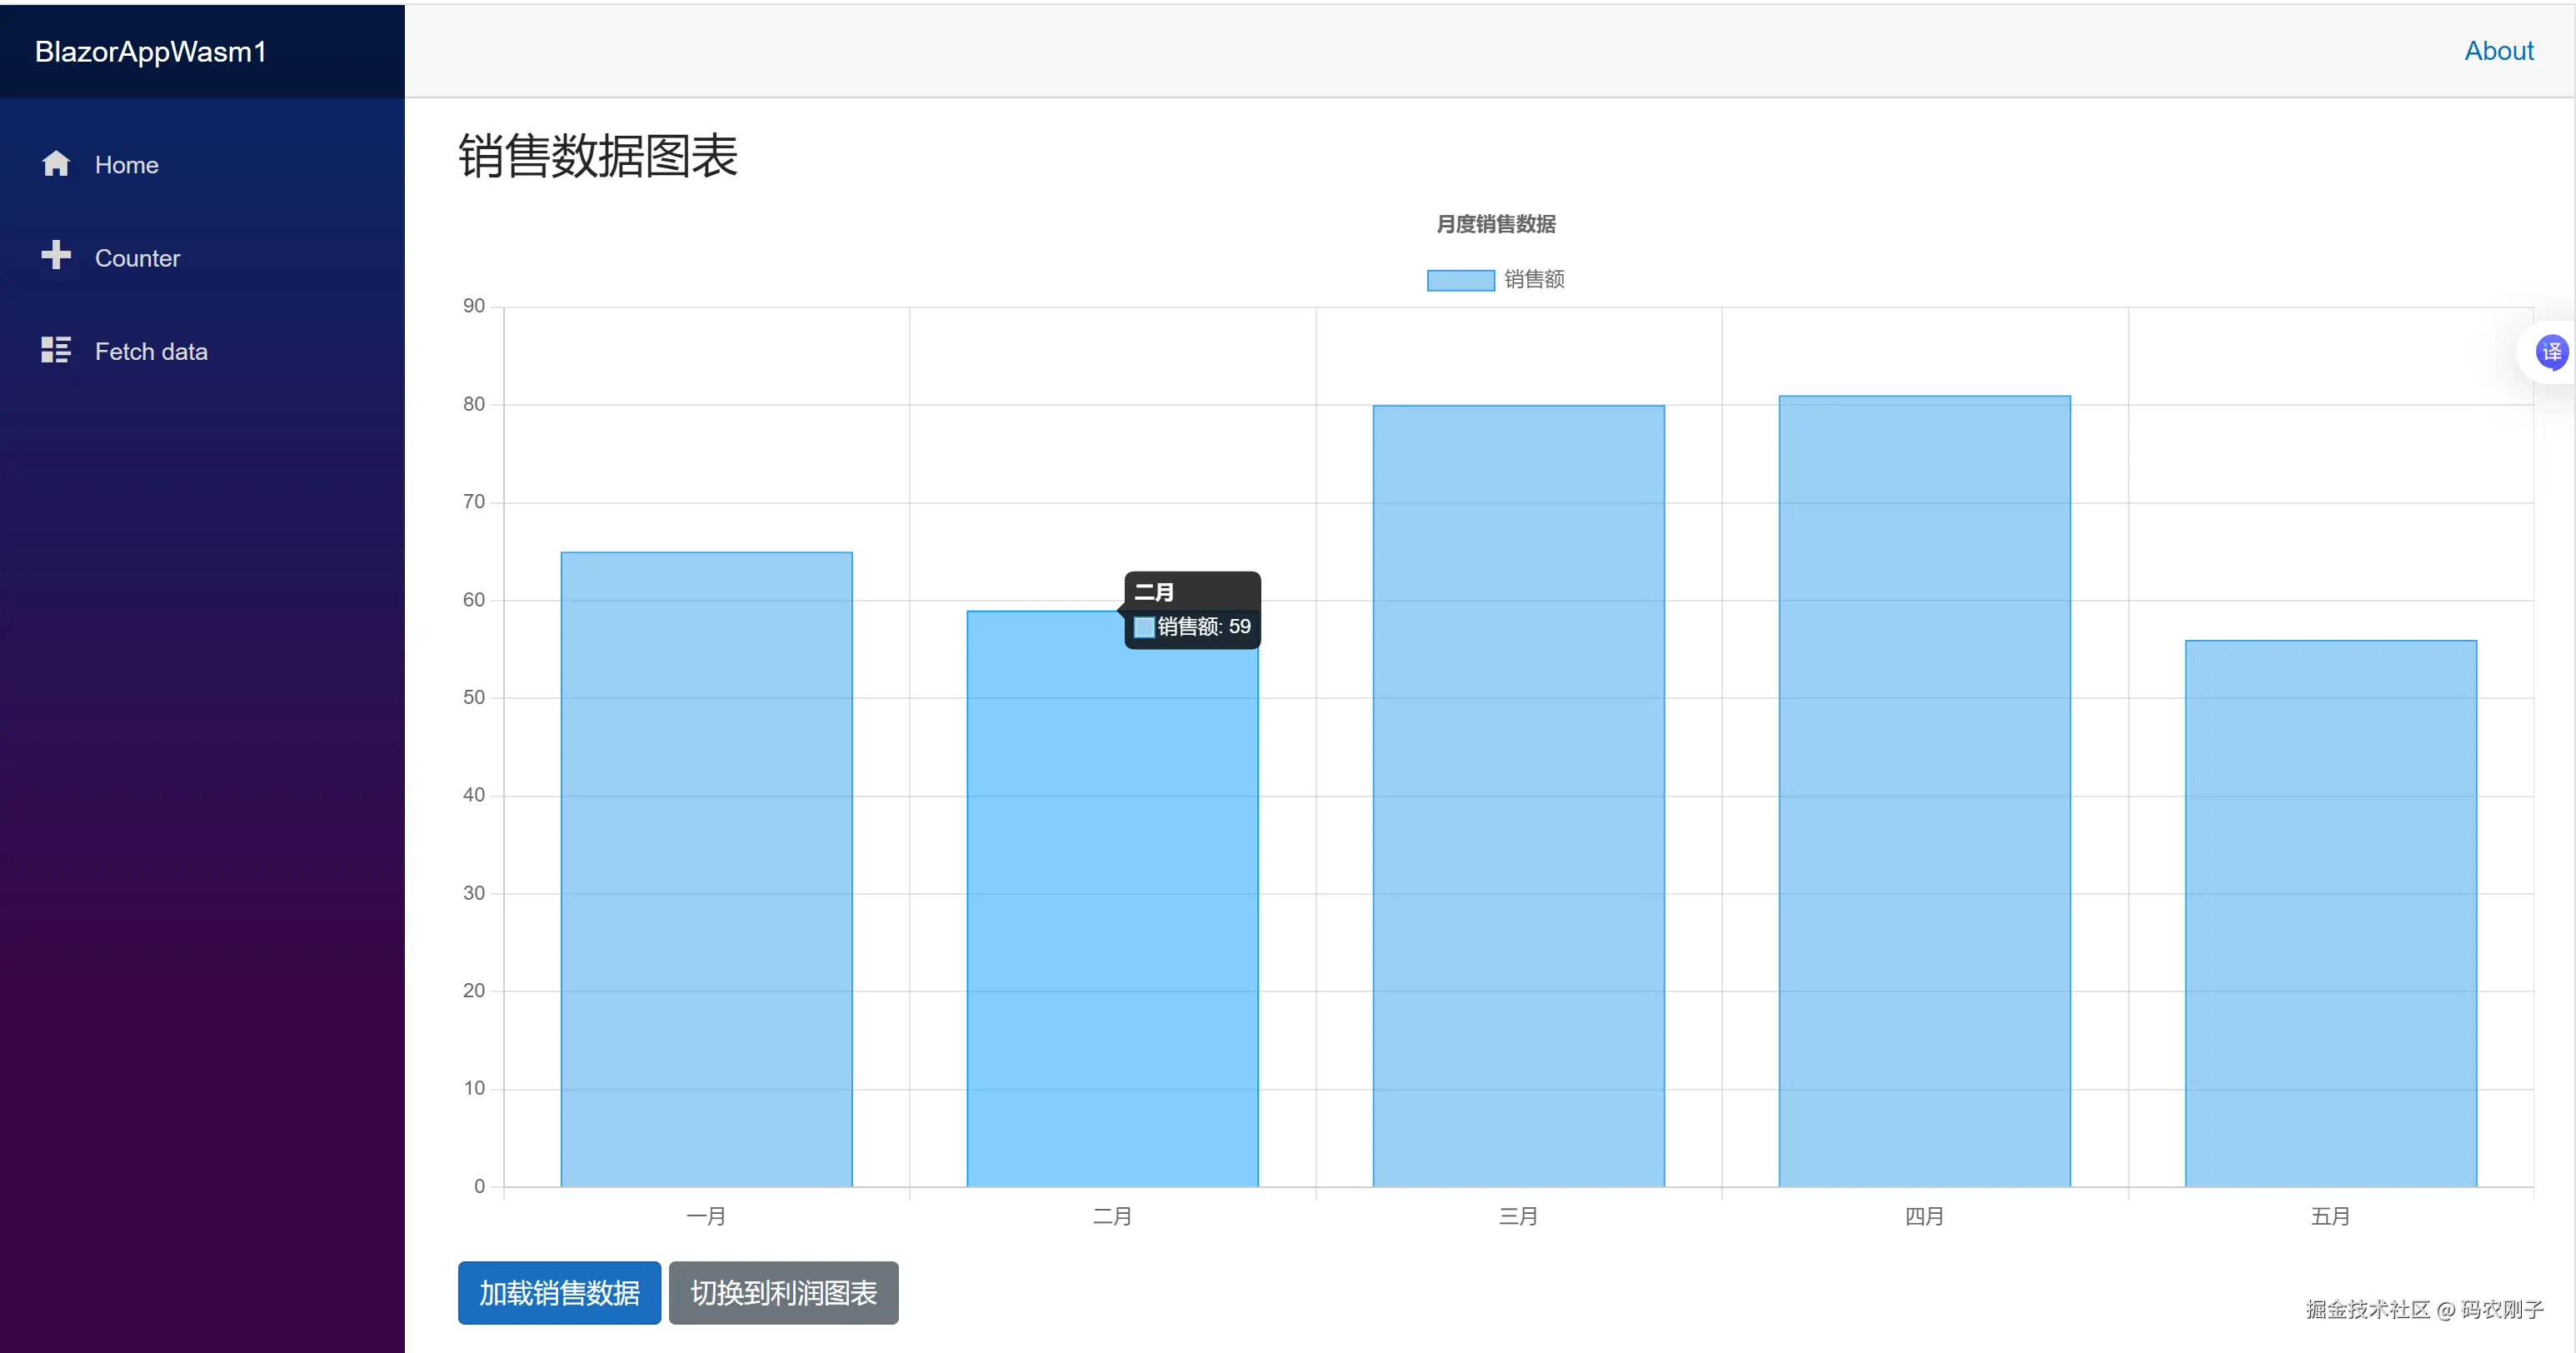The width and height of the screenshot is (2576, 1353).
Task: Open the About page
Action: 2498,50
